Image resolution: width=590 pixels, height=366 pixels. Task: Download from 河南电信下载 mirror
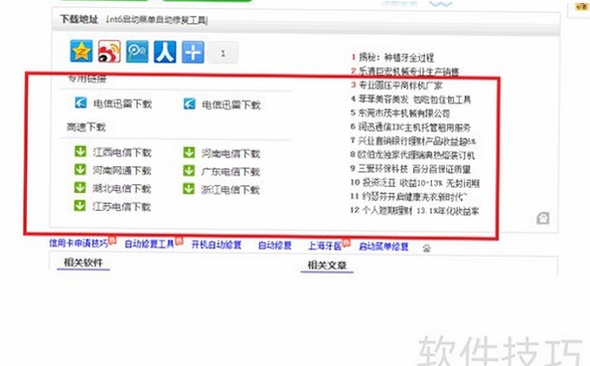(x=231, y=153)
